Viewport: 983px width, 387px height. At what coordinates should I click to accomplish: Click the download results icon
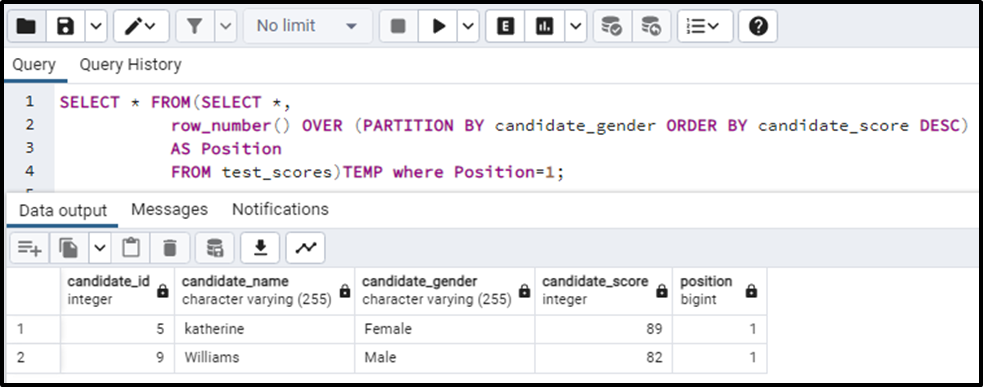(x=260, y=248)
